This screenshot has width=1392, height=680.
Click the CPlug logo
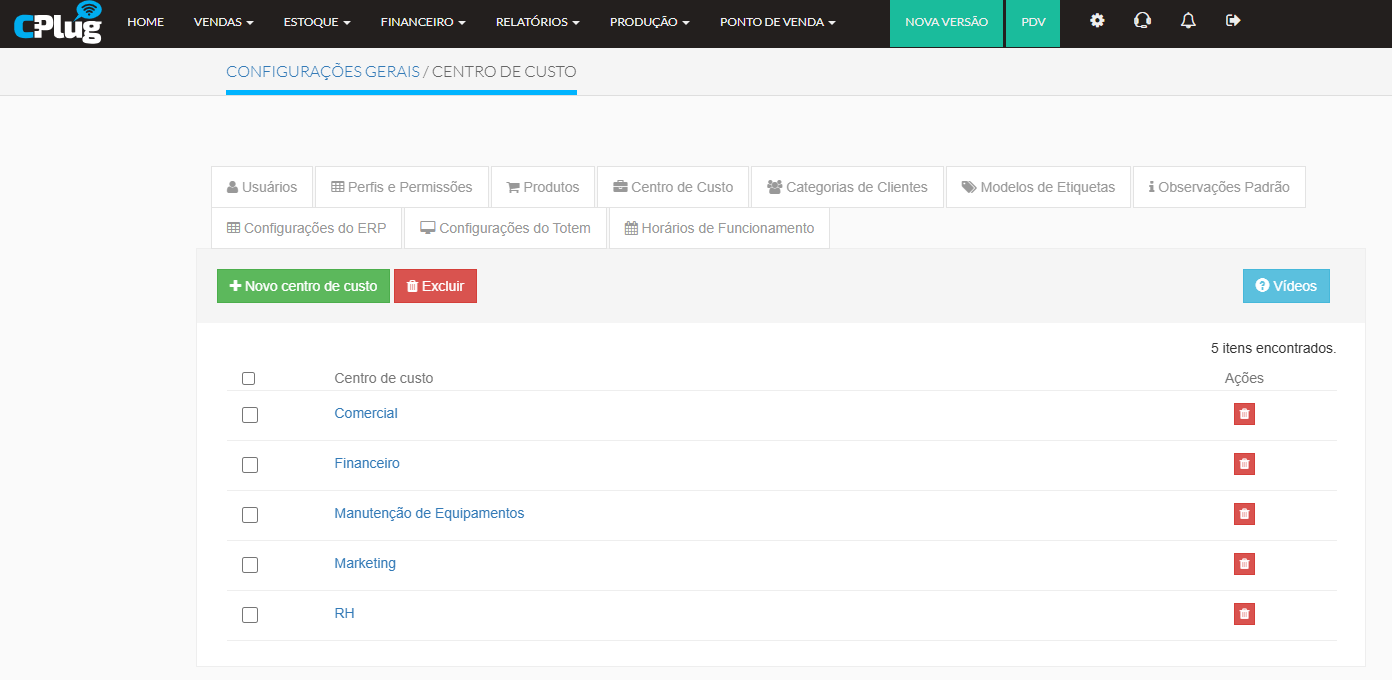pos(58,23)
